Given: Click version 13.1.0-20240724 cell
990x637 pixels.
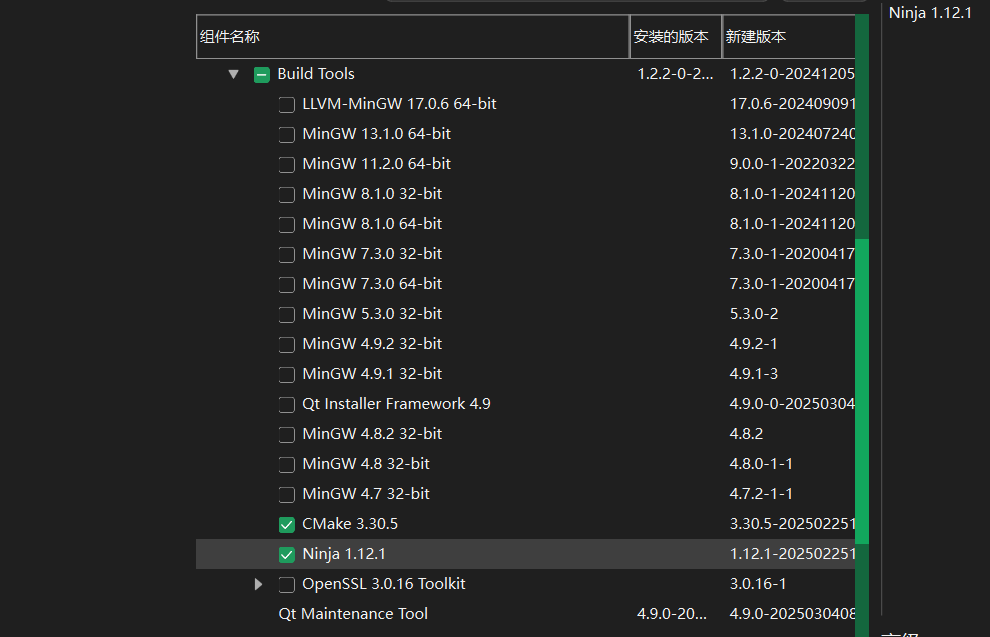Looking at the screenshot, I should click(792, 134).
